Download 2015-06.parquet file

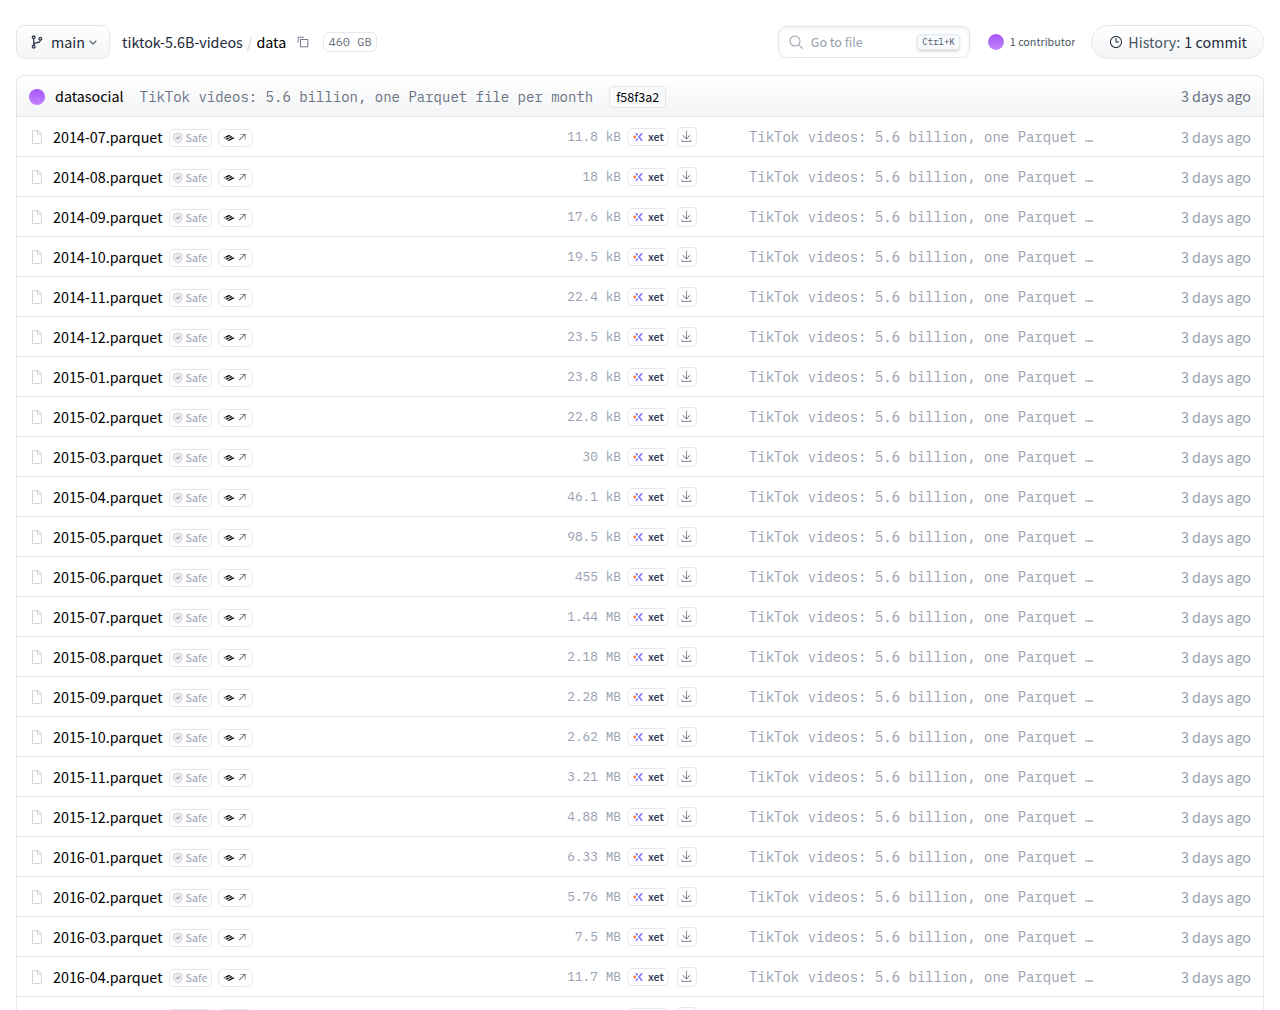[x=687, y=577]
